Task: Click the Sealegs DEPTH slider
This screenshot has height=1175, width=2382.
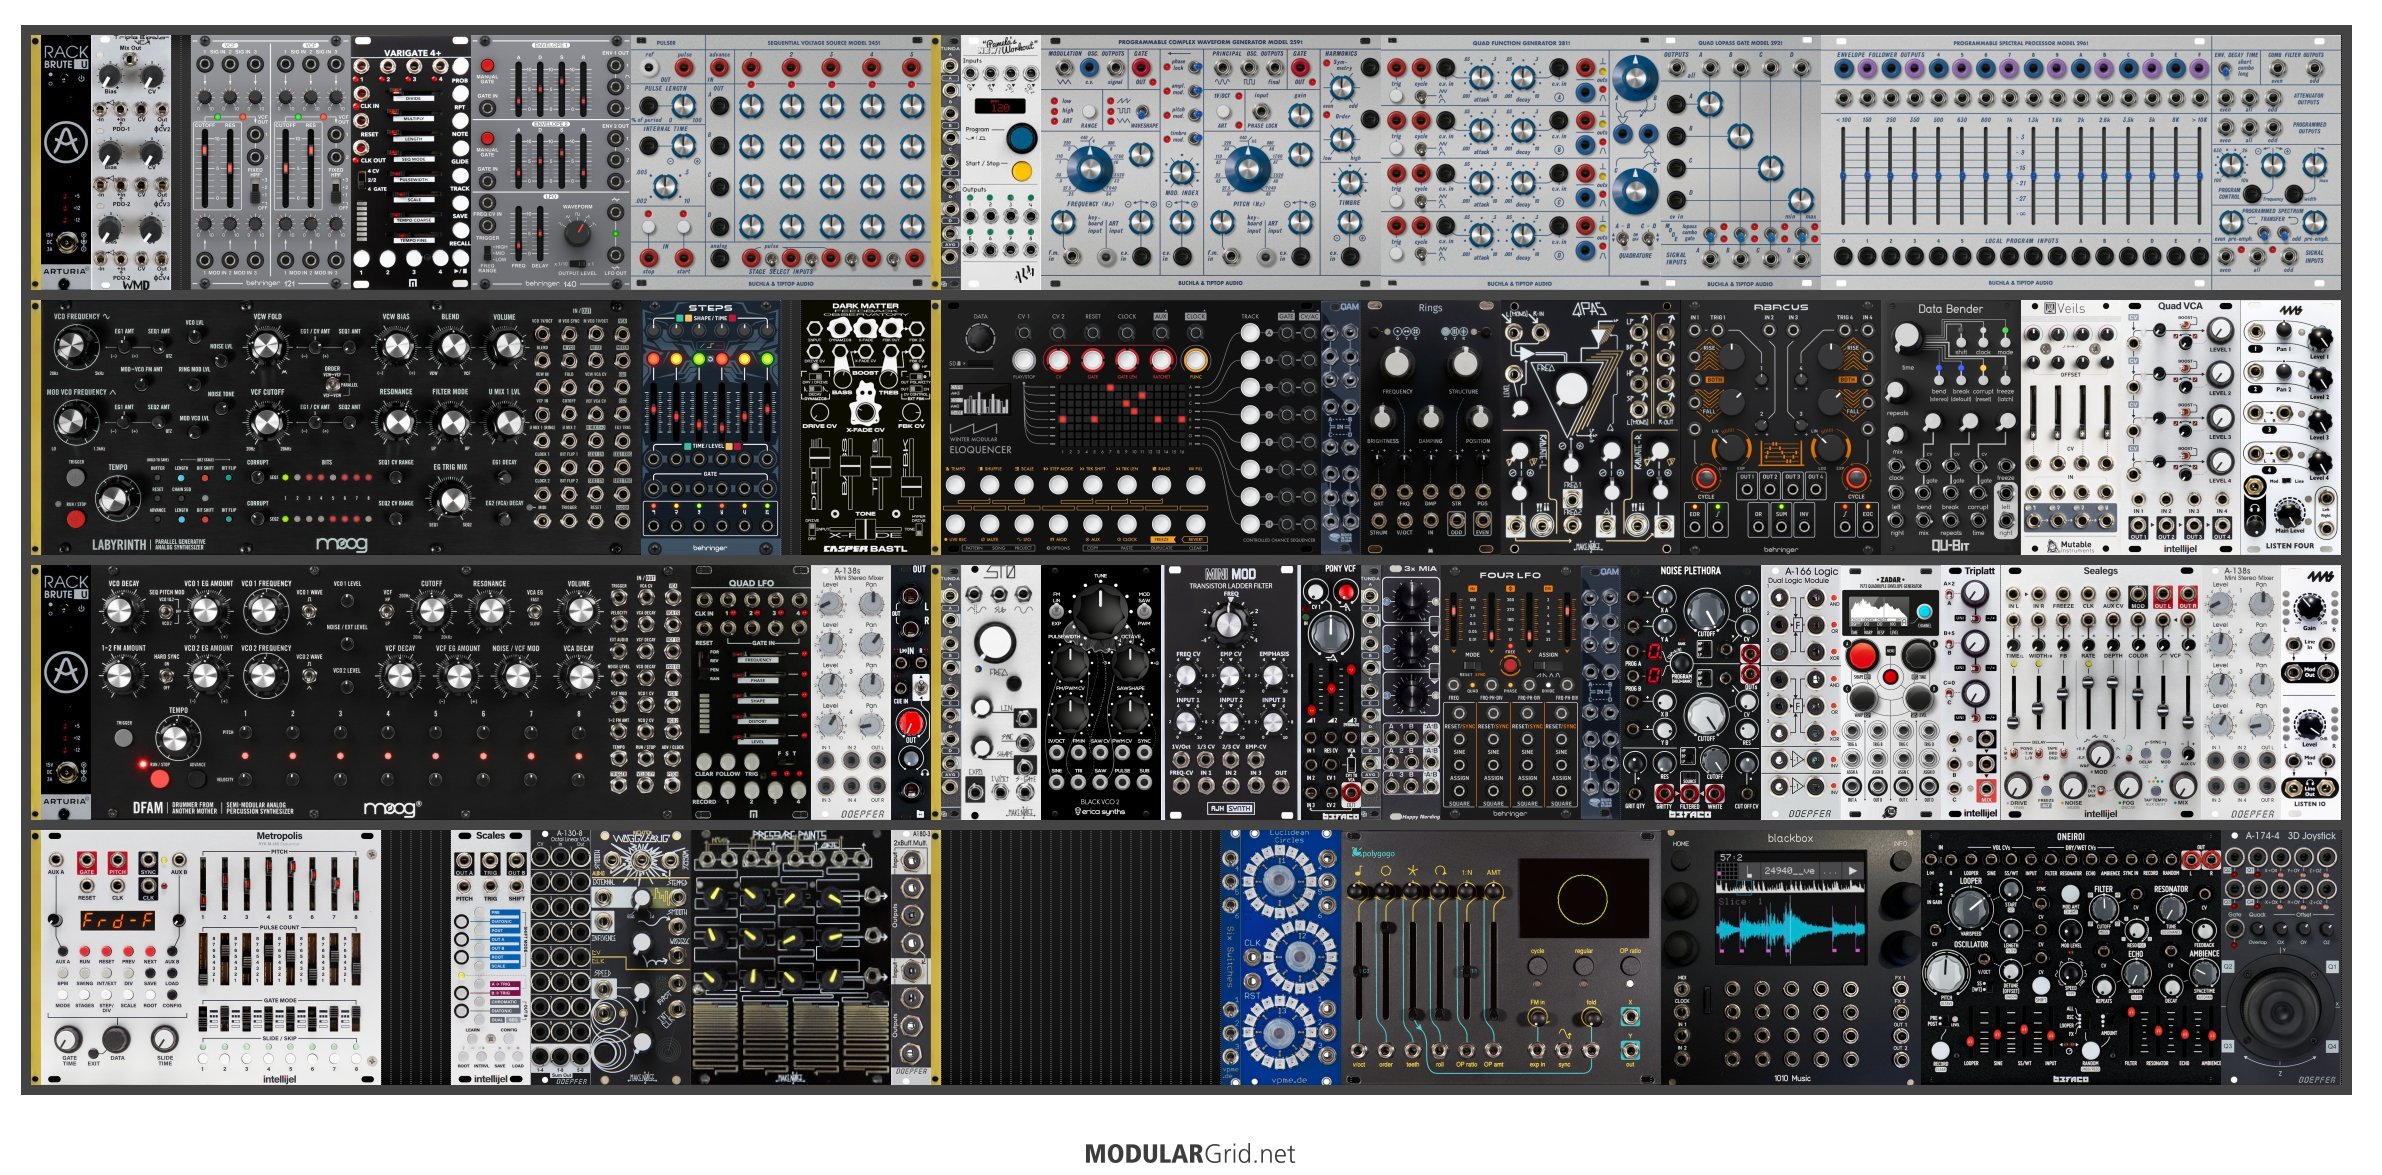Action: coord(2113,704)
